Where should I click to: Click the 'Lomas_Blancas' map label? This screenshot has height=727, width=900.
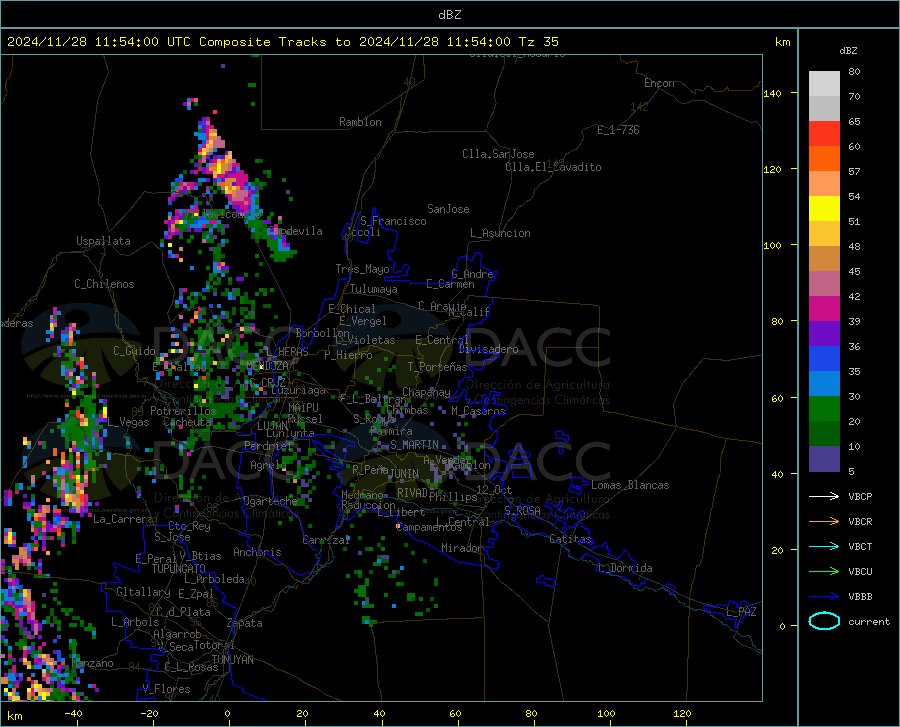[x=630, y=485]
